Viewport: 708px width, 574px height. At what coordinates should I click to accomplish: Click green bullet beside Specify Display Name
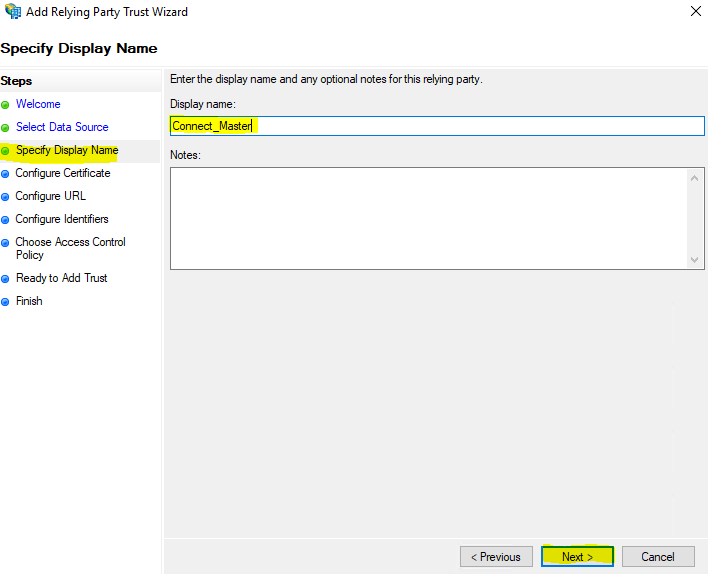click(5, 151)
